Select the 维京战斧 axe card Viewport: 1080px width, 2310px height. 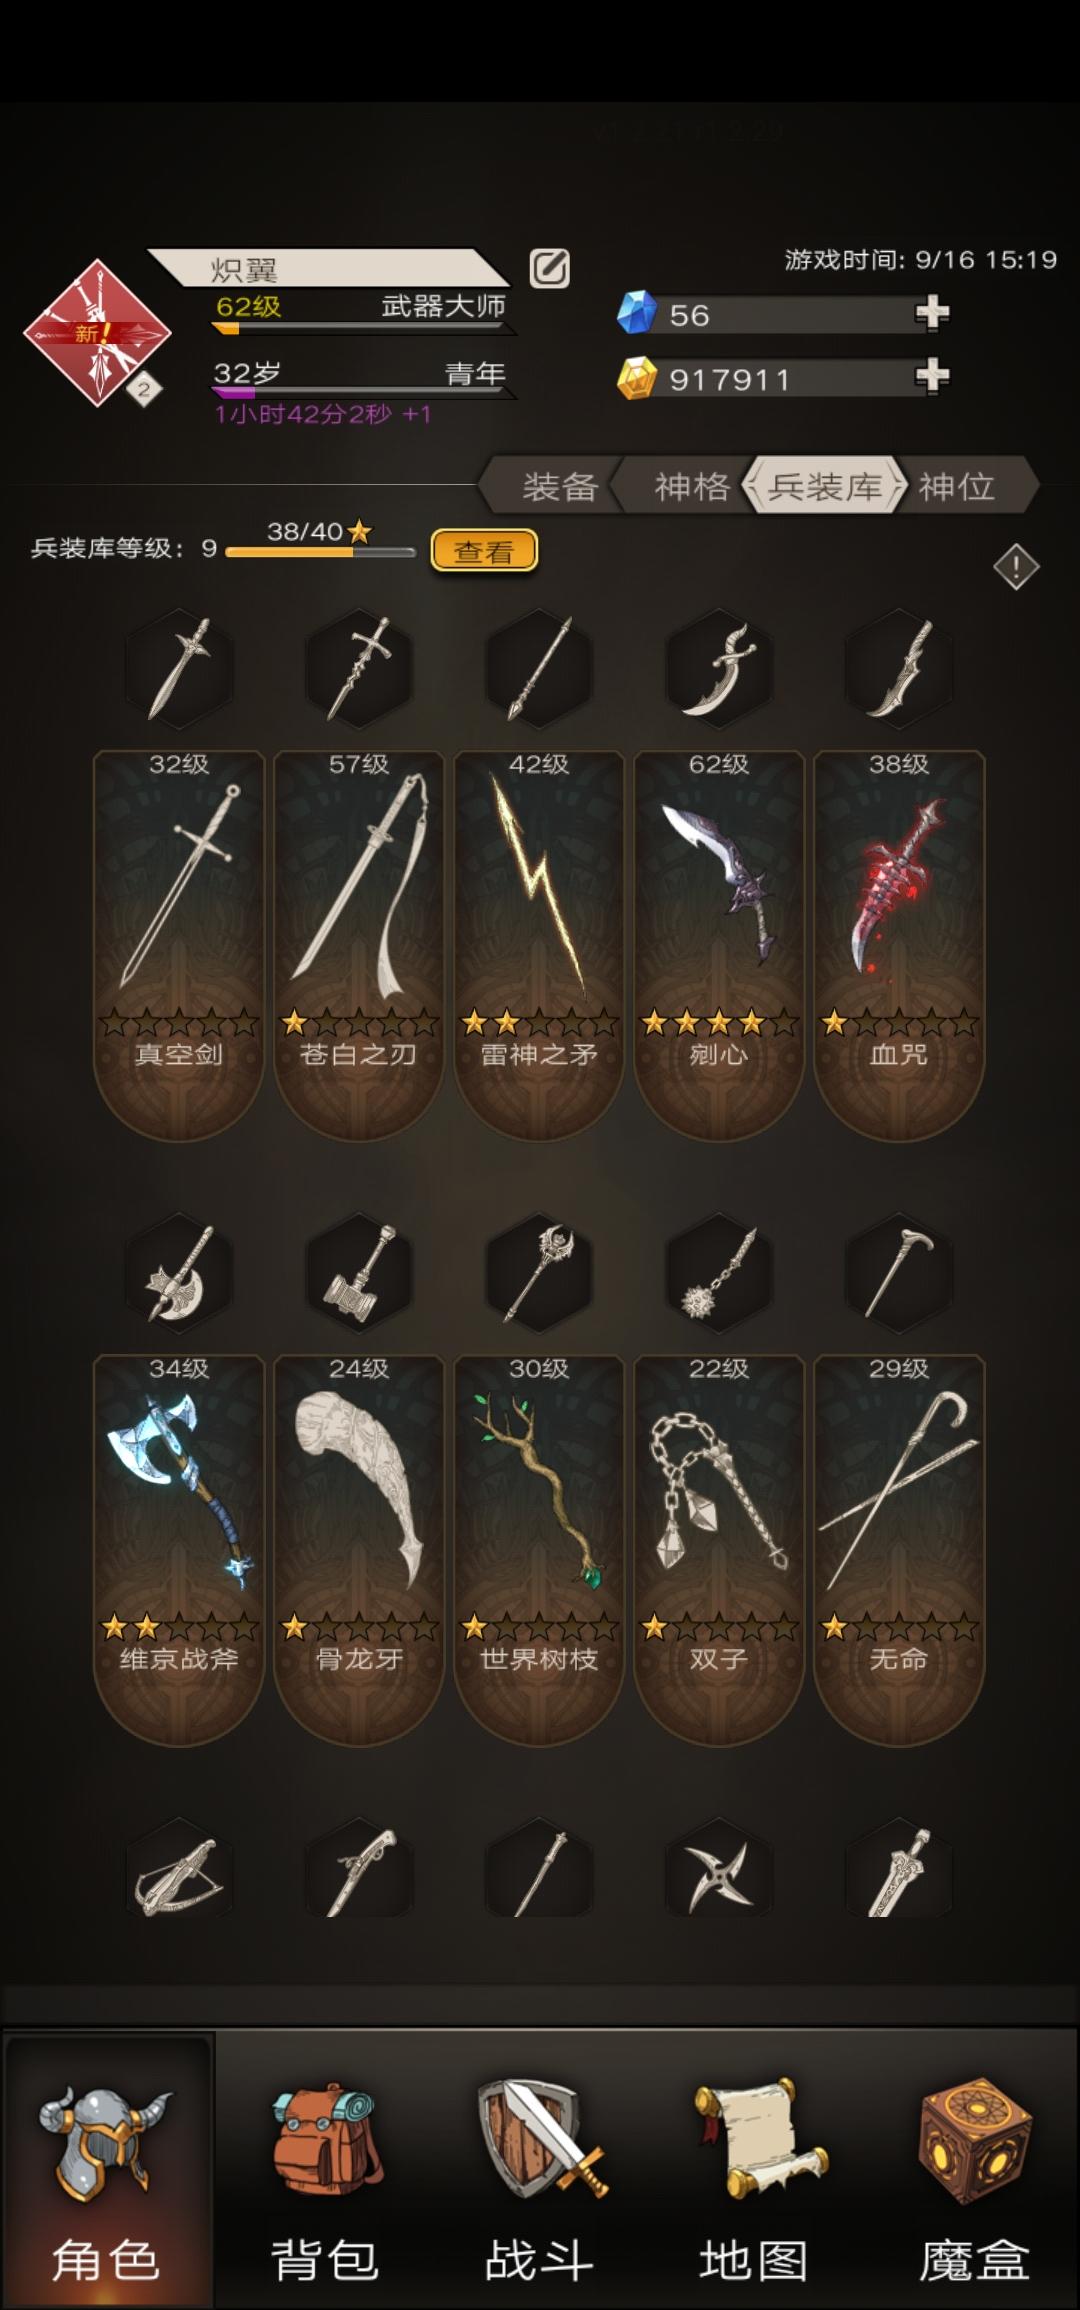pos(179,1550)
